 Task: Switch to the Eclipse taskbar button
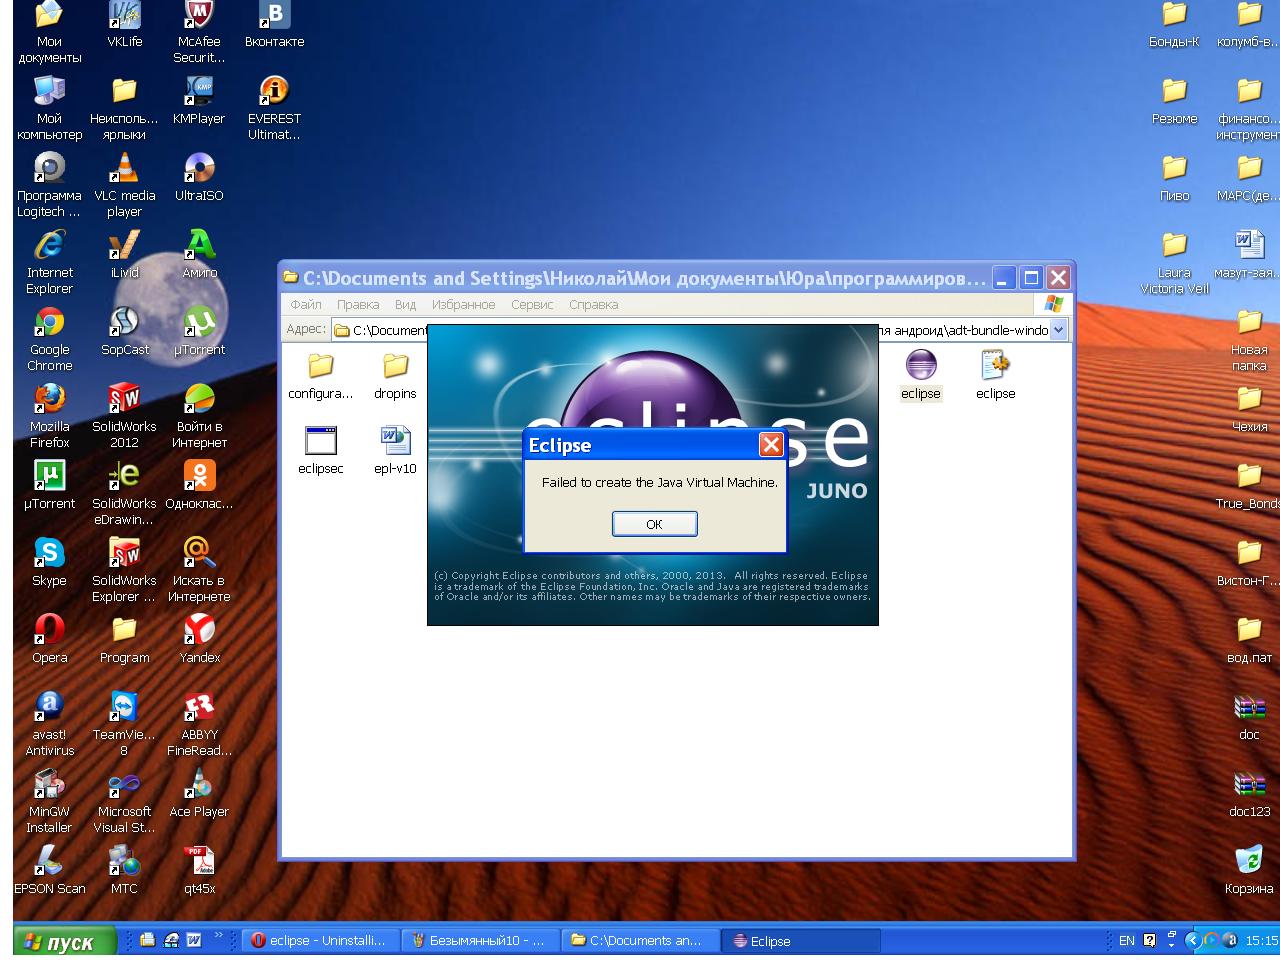pos(803,941)
